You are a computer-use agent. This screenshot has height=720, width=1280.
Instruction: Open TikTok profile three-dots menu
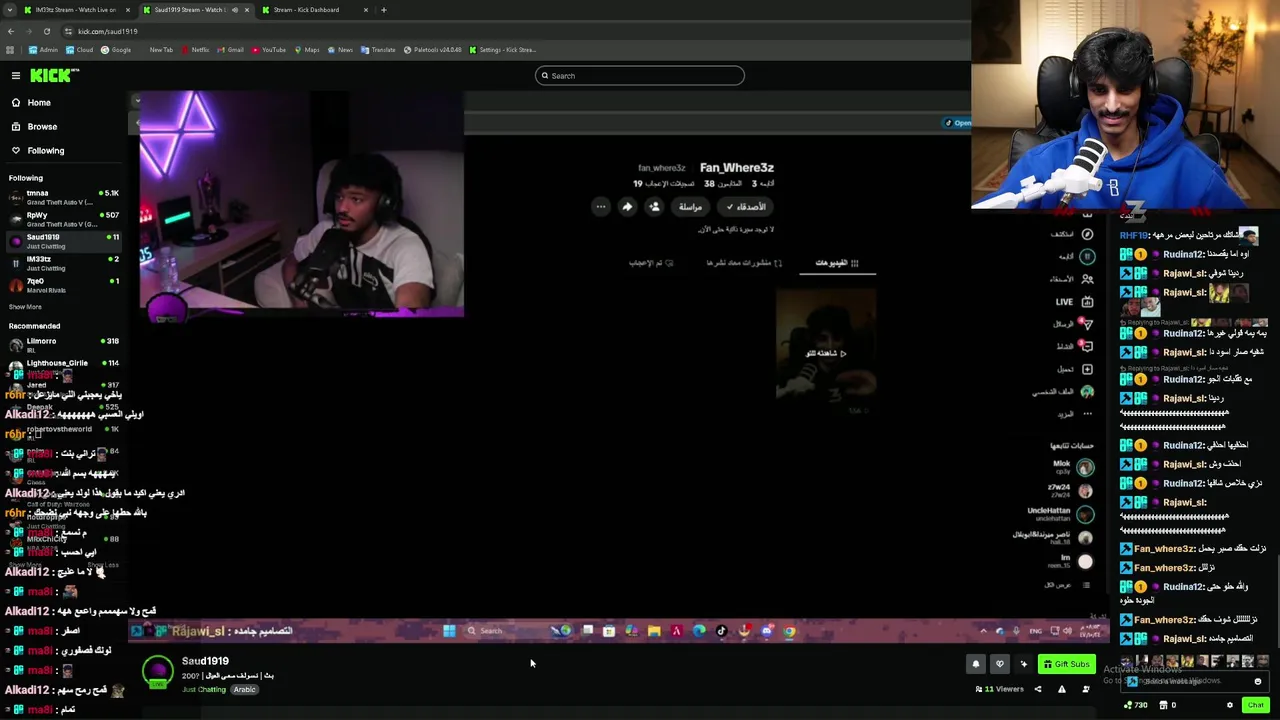click(x=601, y=207)
